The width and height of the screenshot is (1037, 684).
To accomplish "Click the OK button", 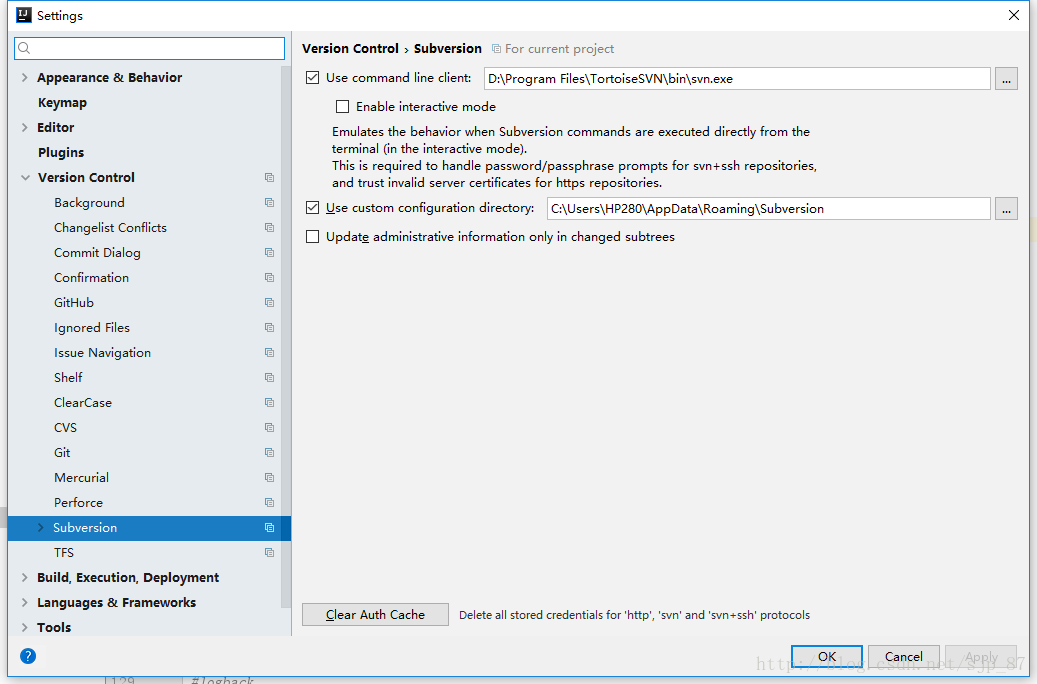I will (826, 656).
